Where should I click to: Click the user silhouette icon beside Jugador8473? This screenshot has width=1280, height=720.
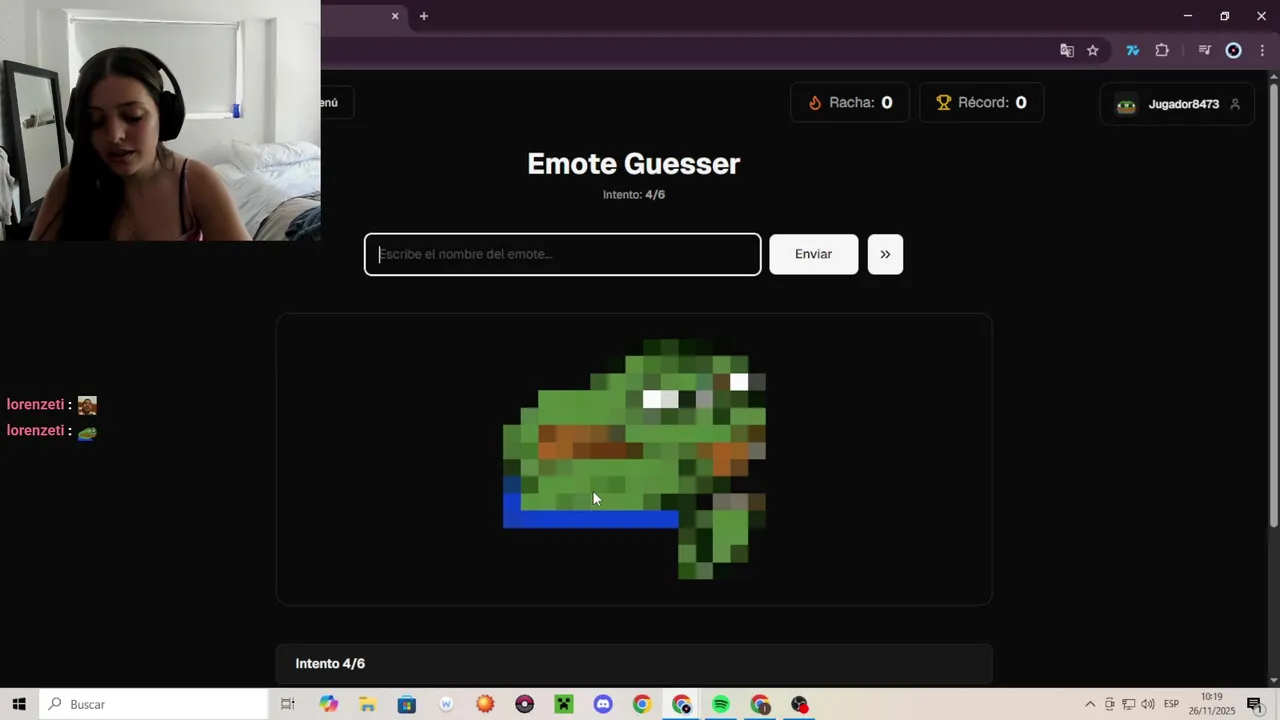pyautogui.click(x=1235, y=104)
